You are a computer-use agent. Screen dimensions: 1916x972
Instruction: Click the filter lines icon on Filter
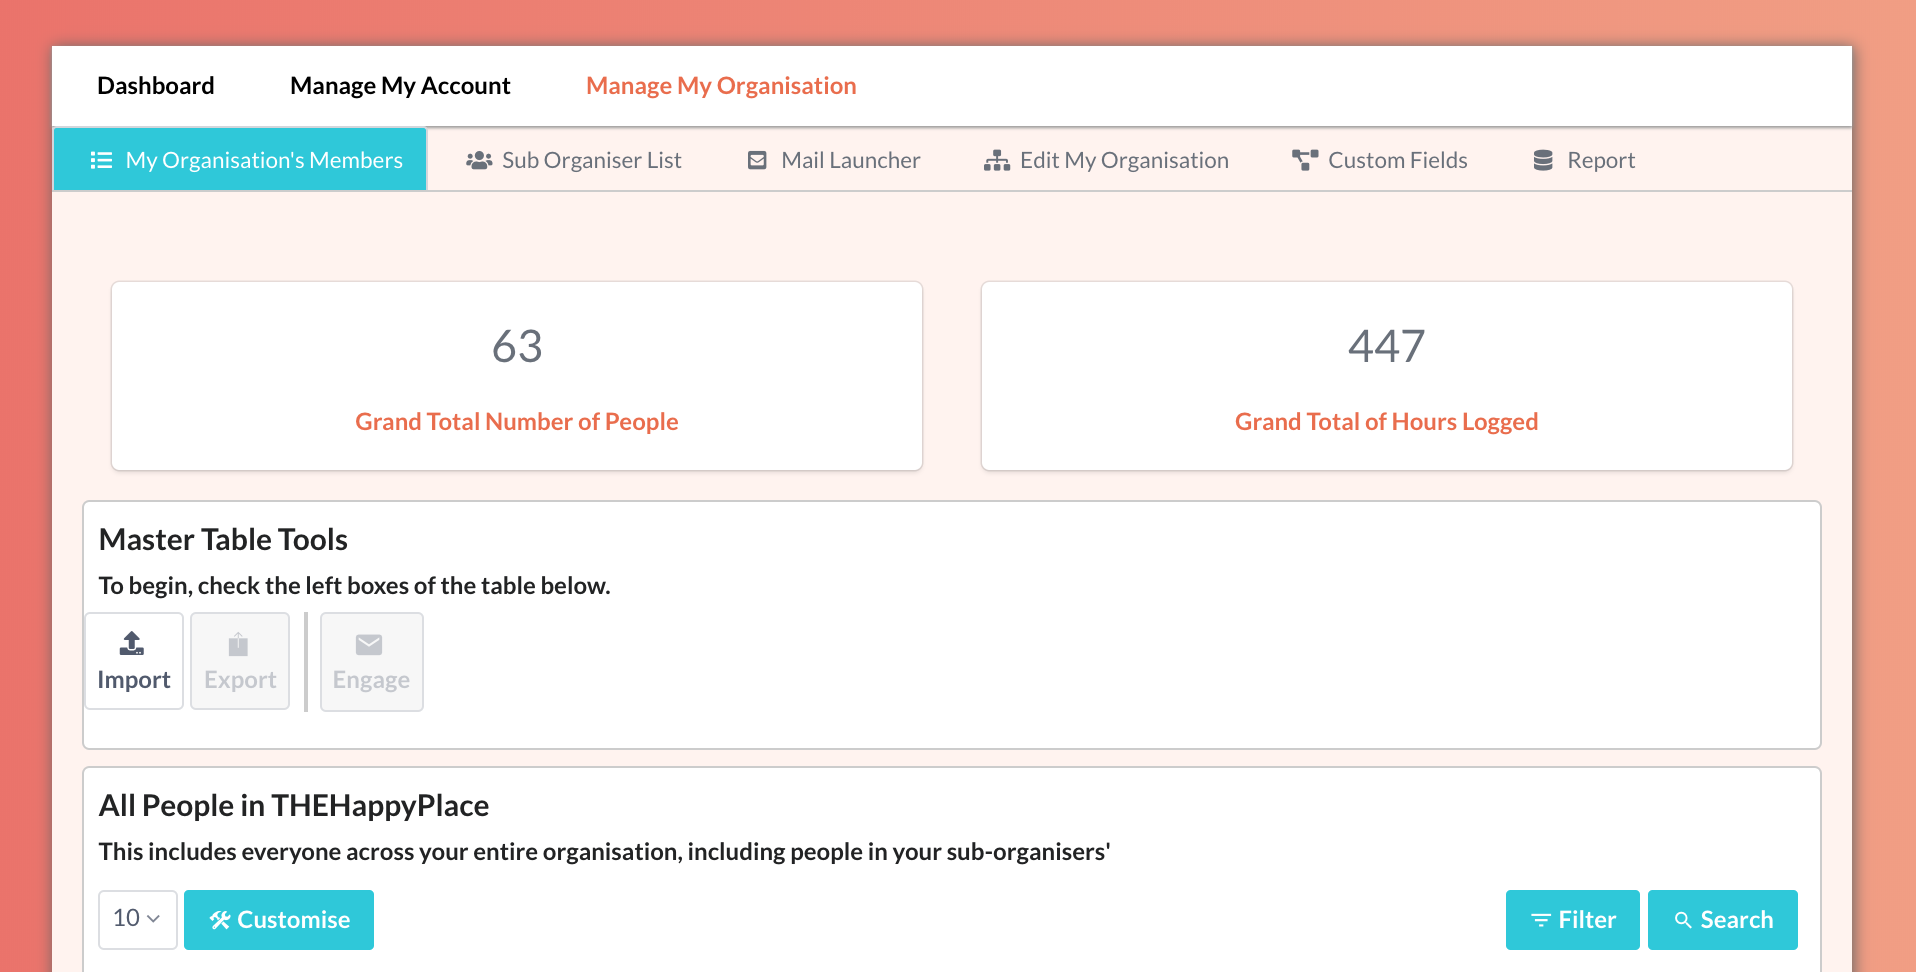(1541, 920)
